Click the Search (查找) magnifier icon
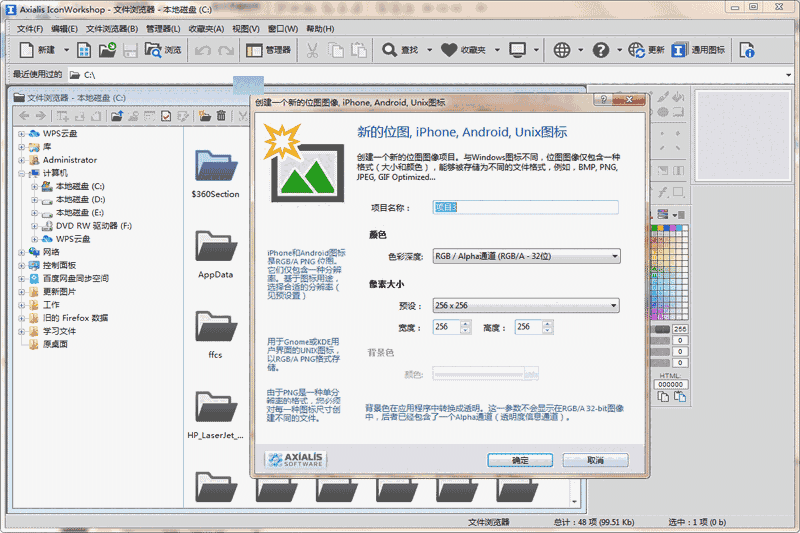 389,50
